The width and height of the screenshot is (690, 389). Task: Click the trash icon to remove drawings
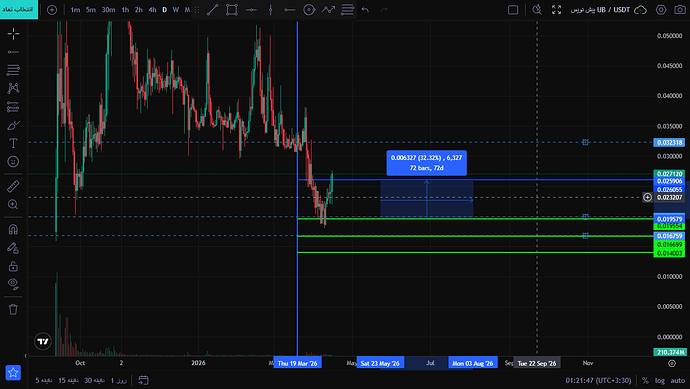(13, 309)
